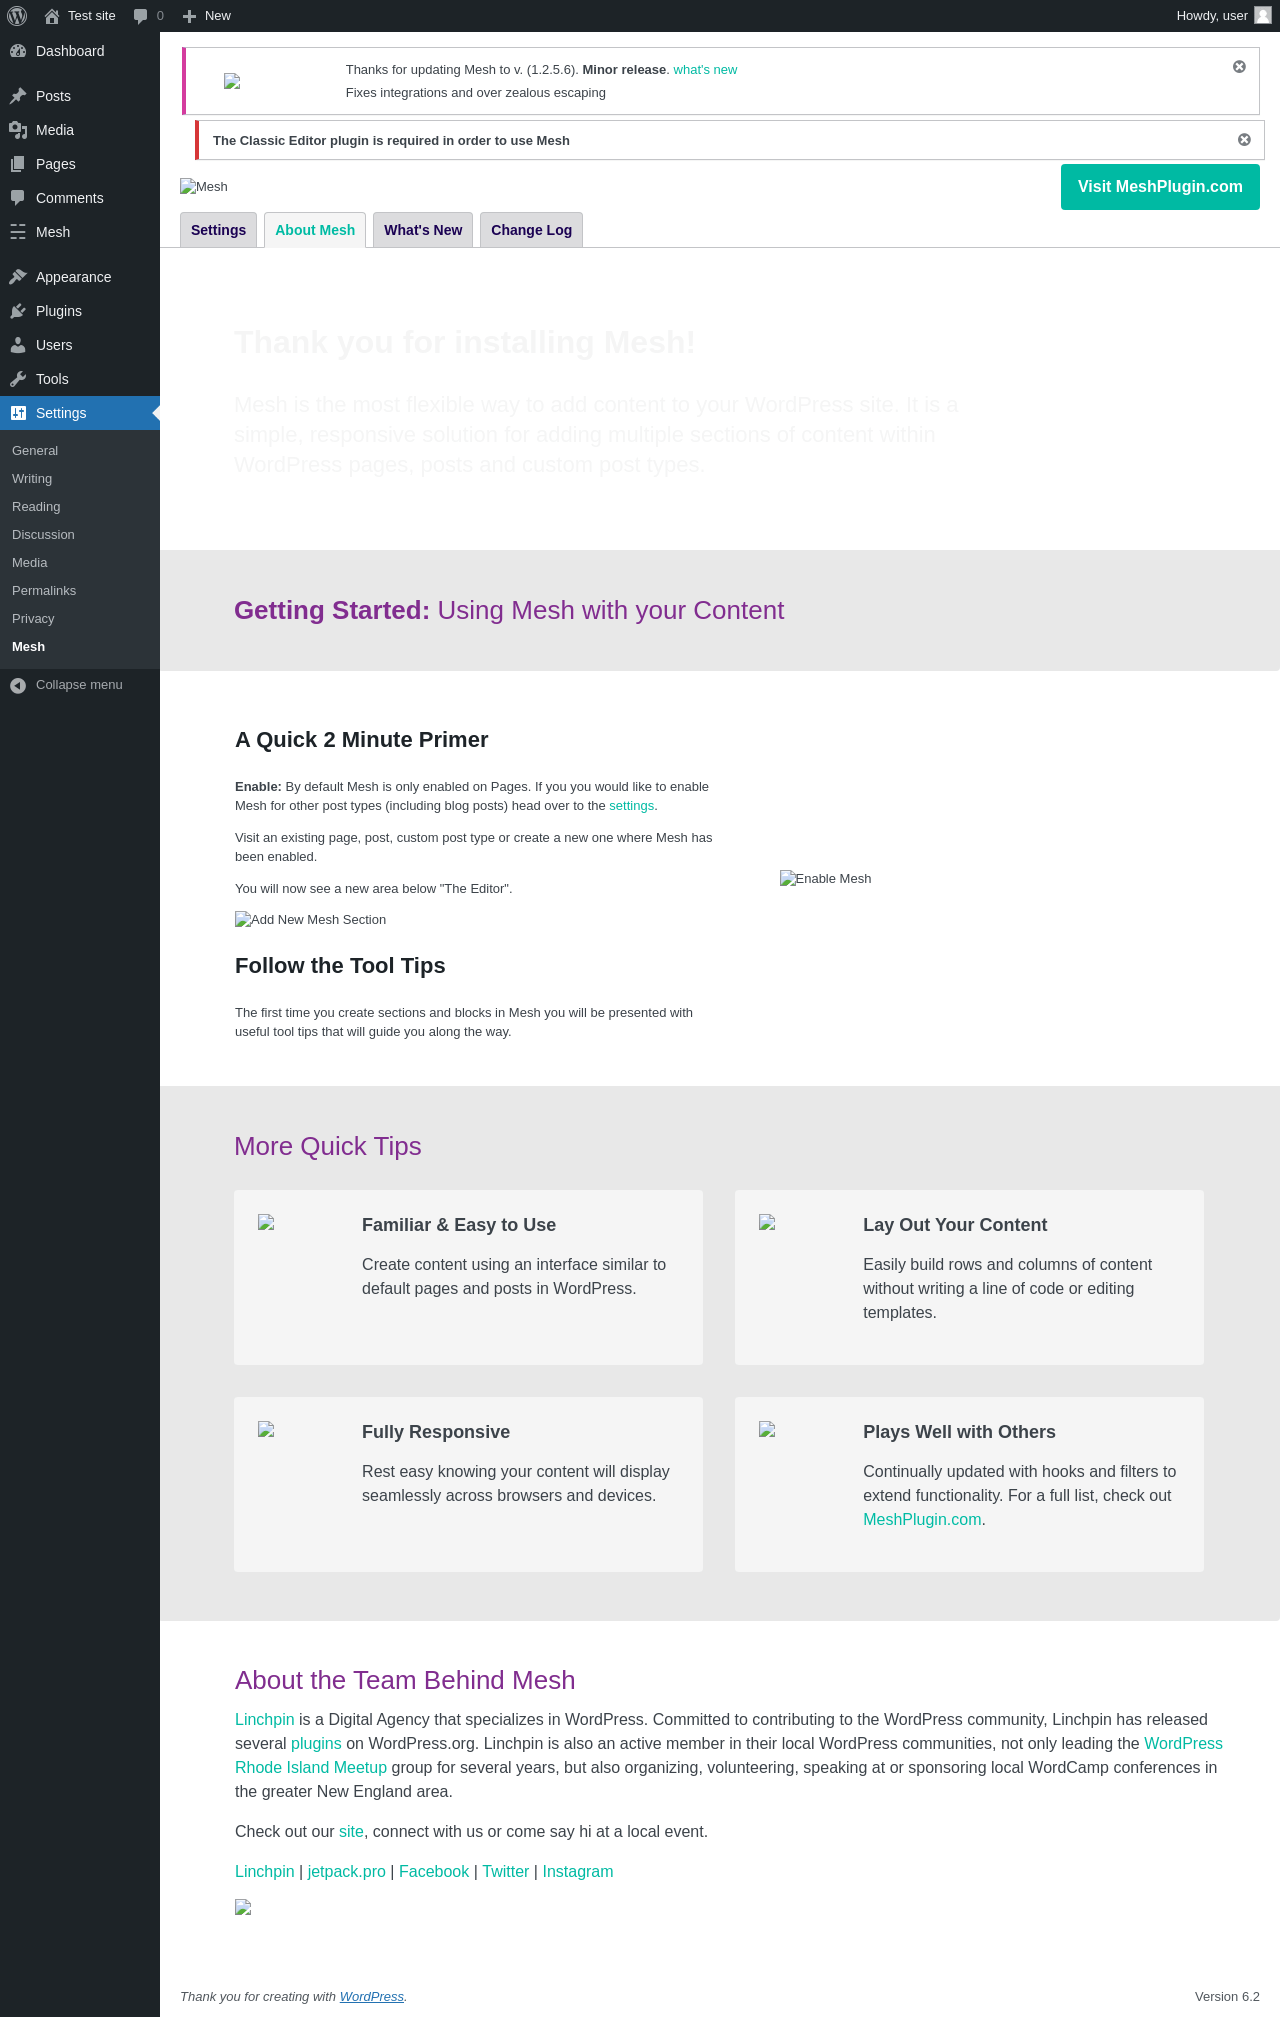Switch to the Settings tab
The width and height of the screenshot is (1280, 2017).
point(218,230)
